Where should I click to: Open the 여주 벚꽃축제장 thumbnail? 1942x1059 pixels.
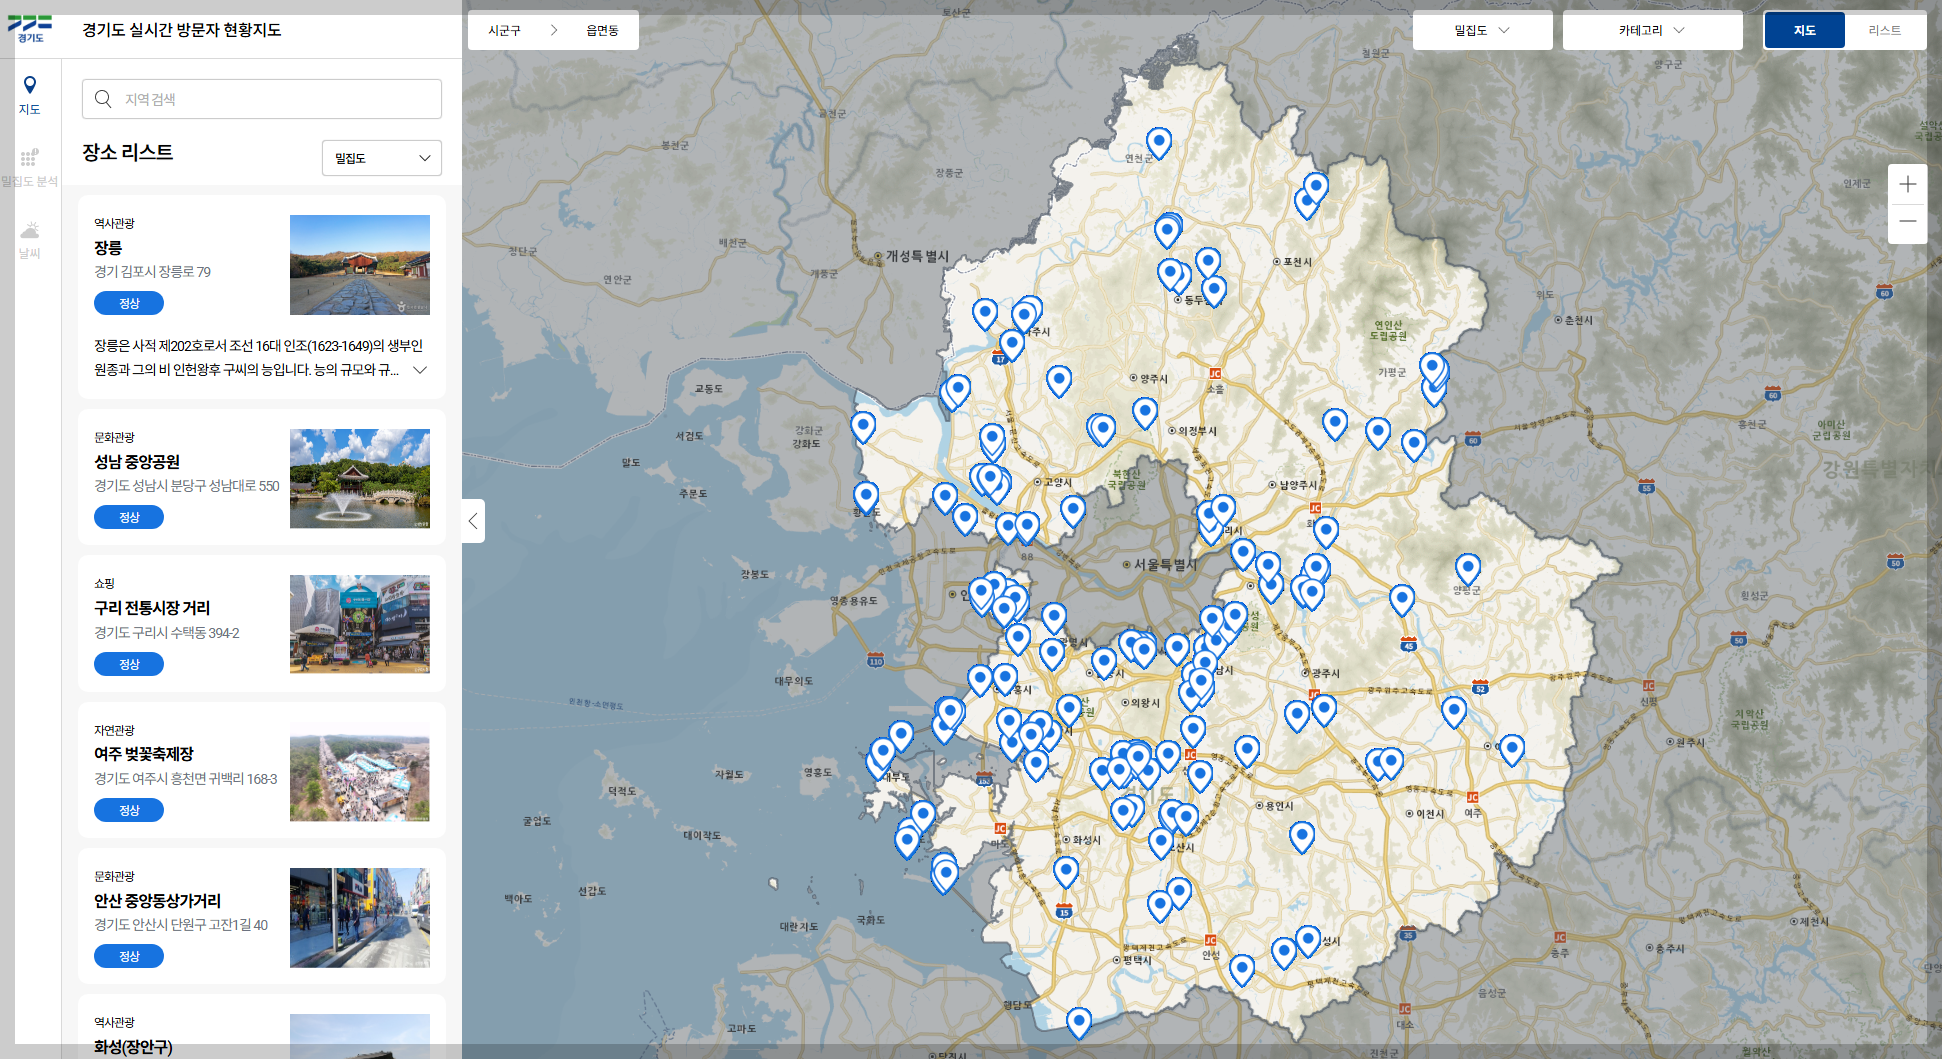point(360,772)
